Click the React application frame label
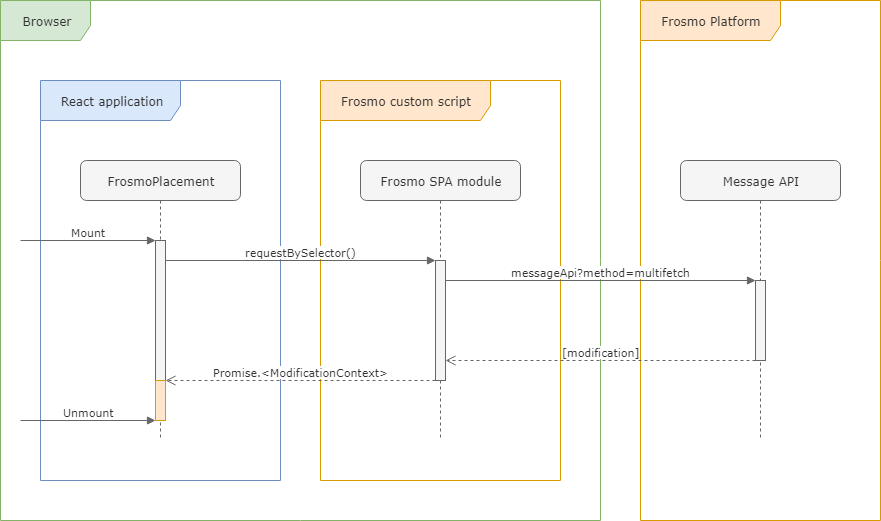The height and width of the screenshot is (521, 881). click(111, 101)
